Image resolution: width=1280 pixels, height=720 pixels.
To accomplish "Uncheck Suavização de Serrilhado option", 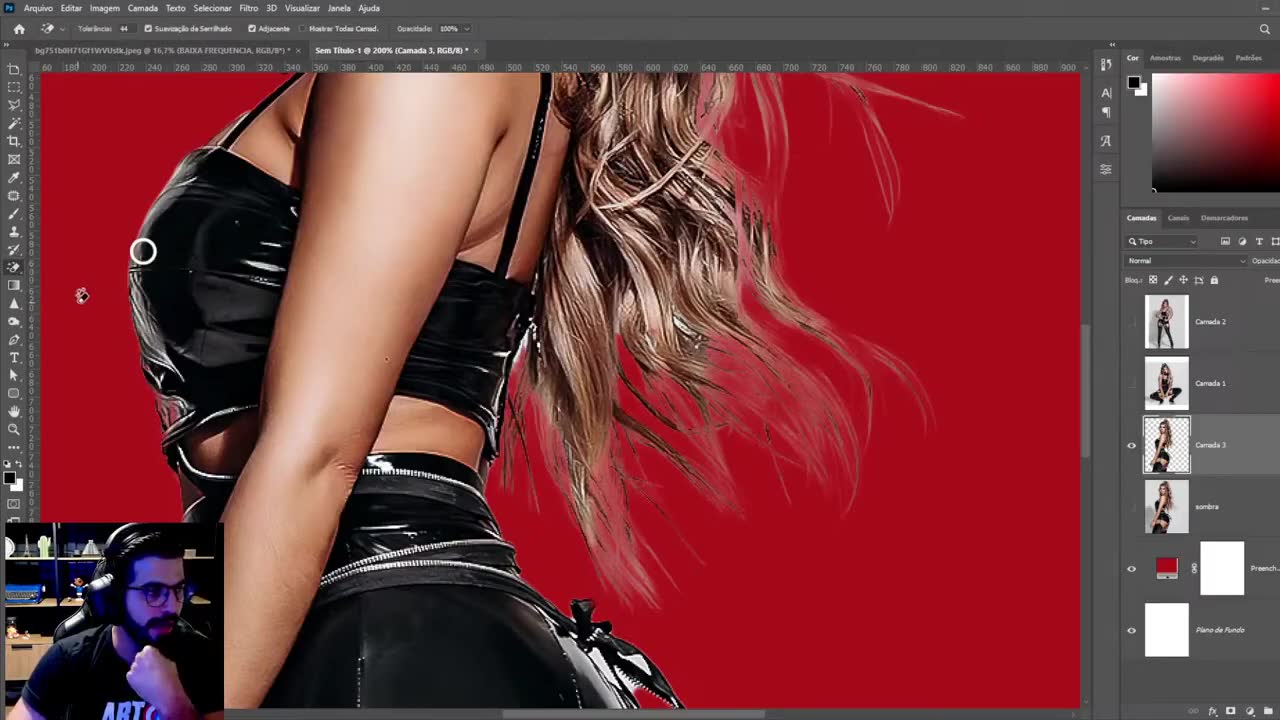I will coord(148,29).
